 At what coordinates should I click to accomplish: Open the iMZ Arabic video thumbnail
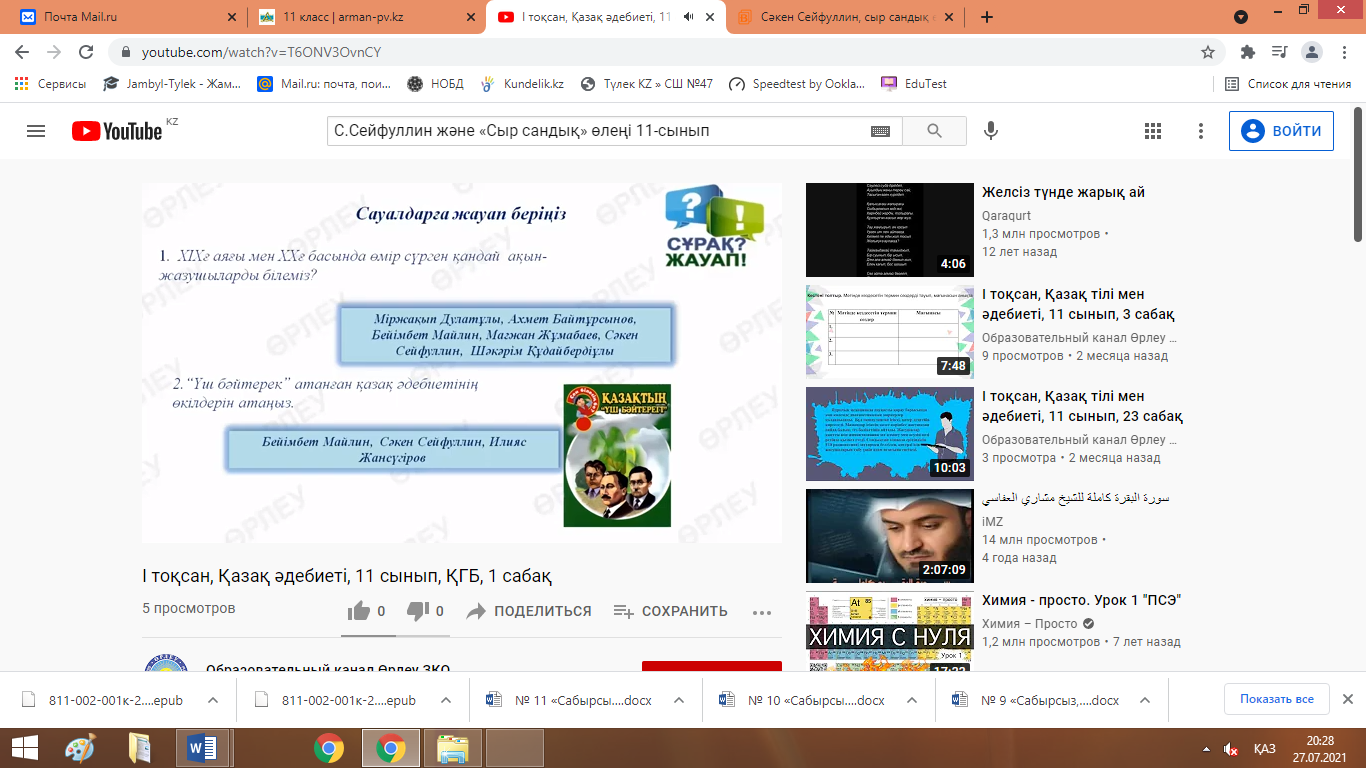coord(889,536)
